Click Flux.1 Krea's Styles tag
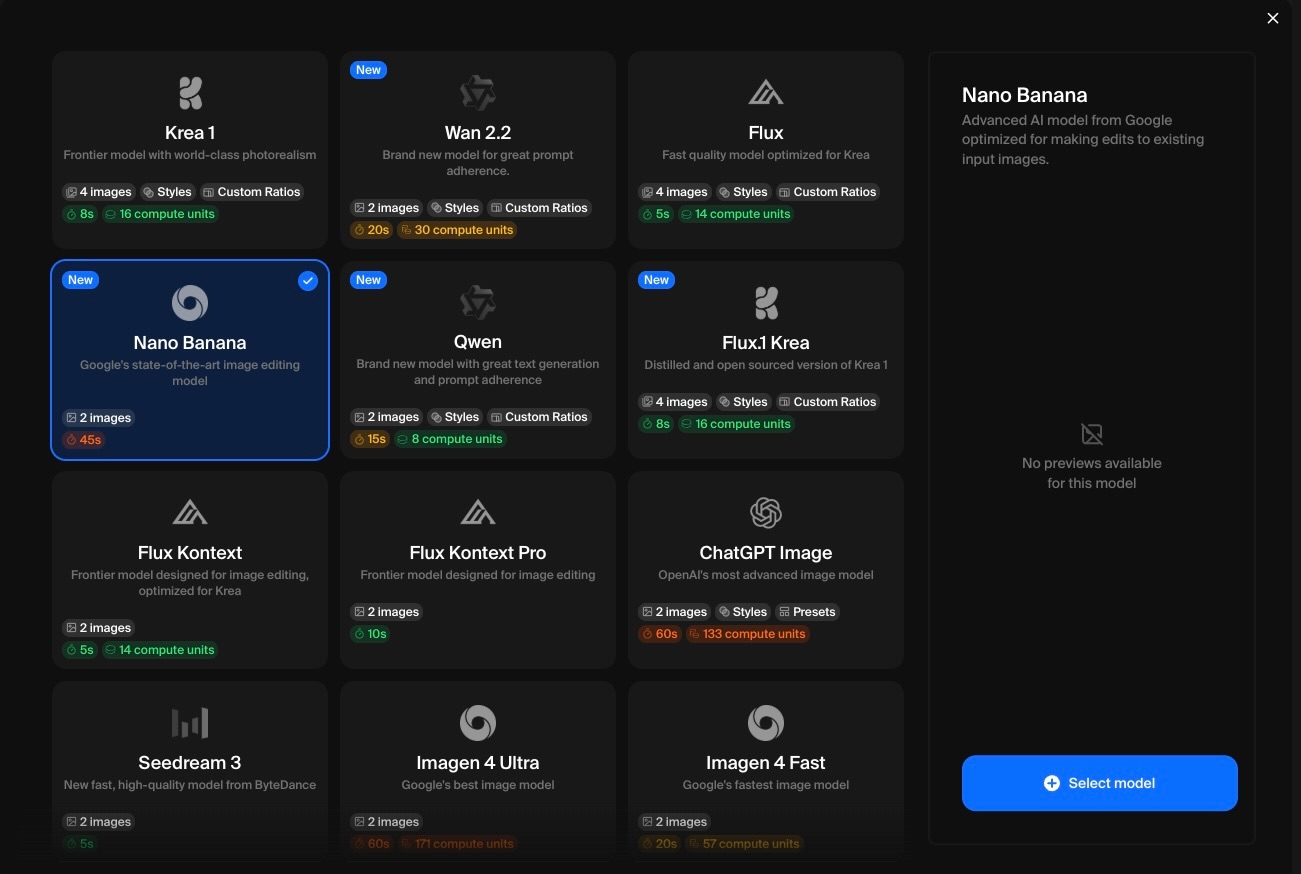The image size is (1301, 874). (742, 402)
